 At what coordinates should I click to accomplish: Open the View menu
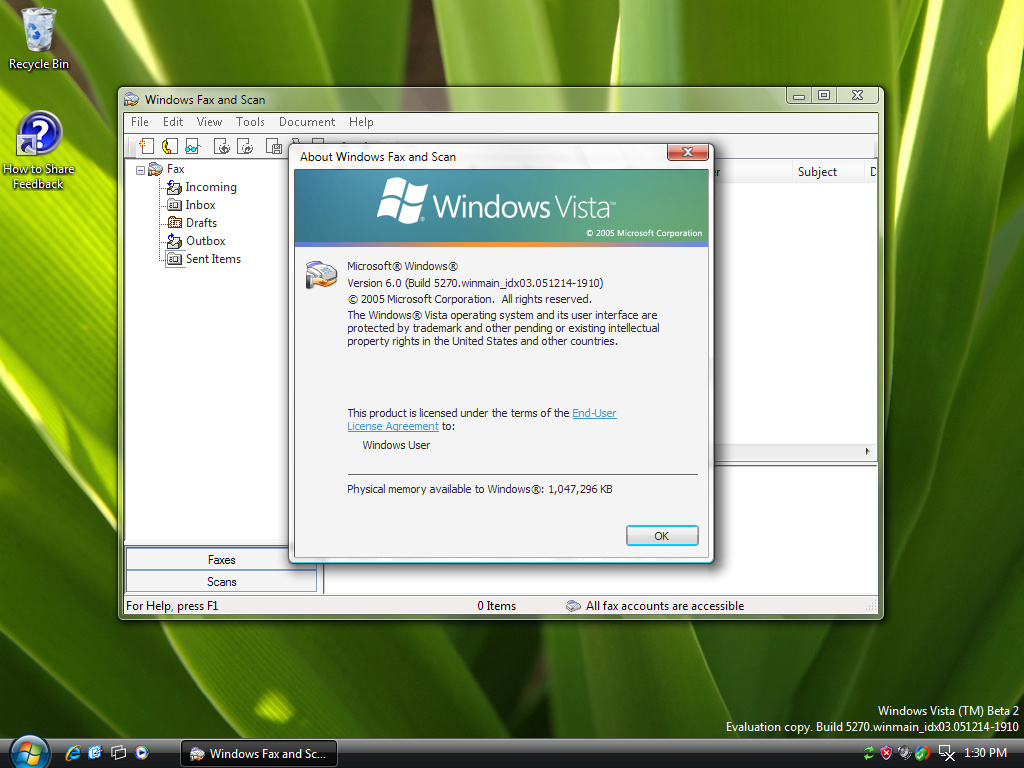pos(210,122)
